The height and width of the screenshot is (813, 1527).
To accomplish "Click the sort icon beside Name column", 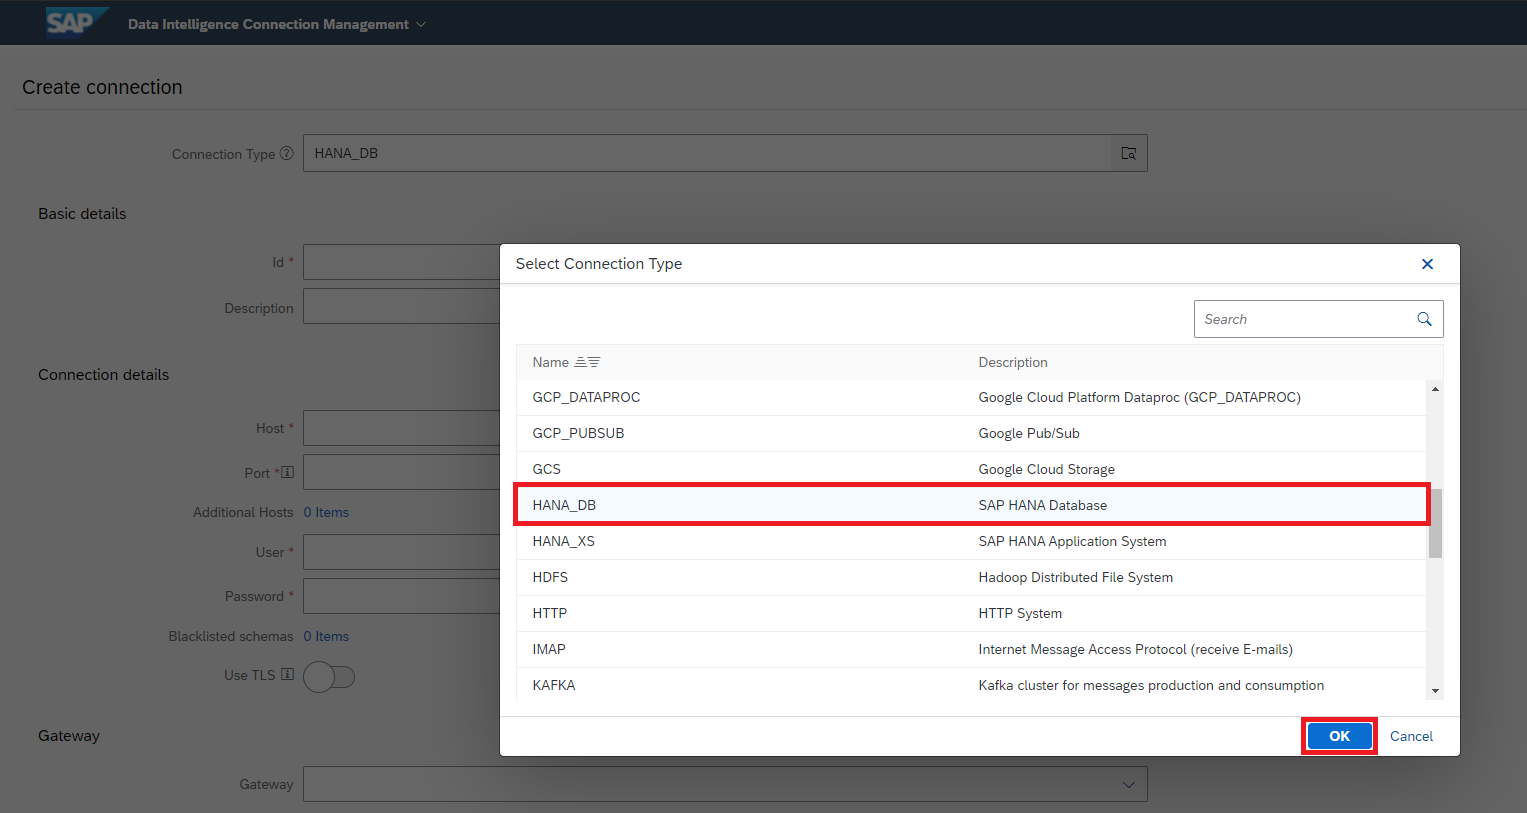I will click(x=587, y=362).
